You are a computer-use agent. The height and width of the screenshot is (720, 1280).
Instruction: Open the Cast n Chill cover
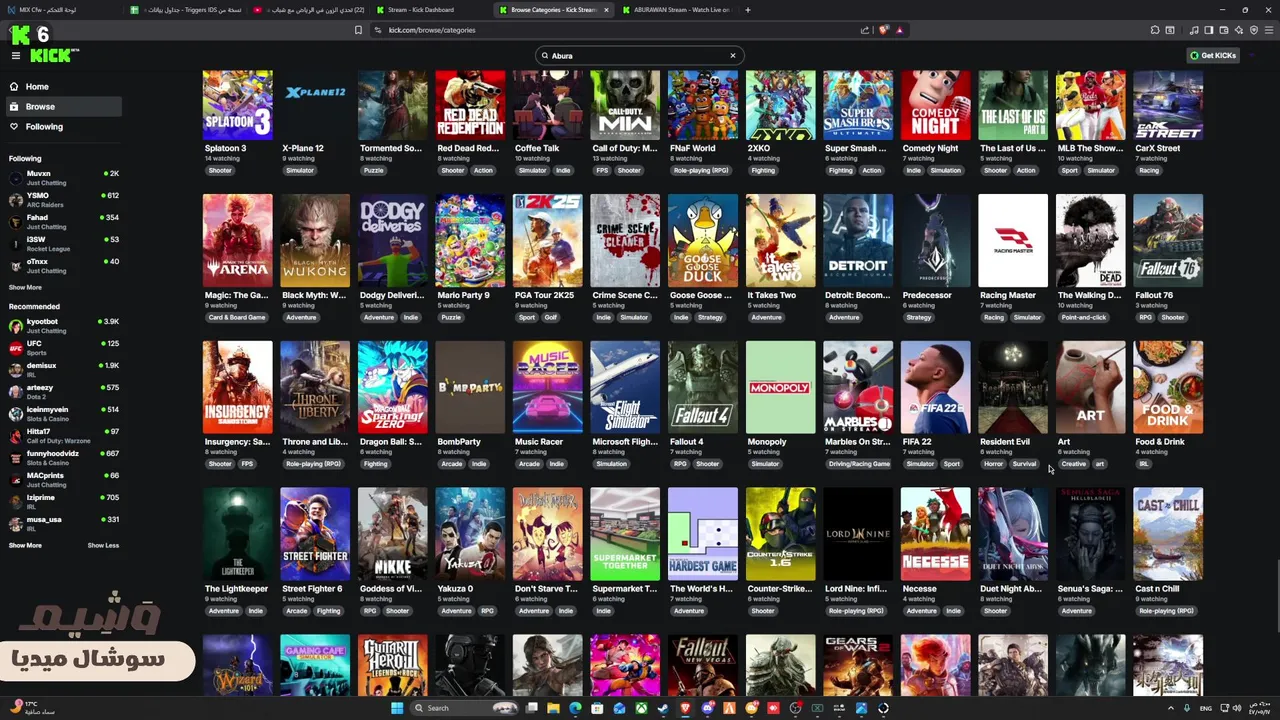click(1168, 534)
